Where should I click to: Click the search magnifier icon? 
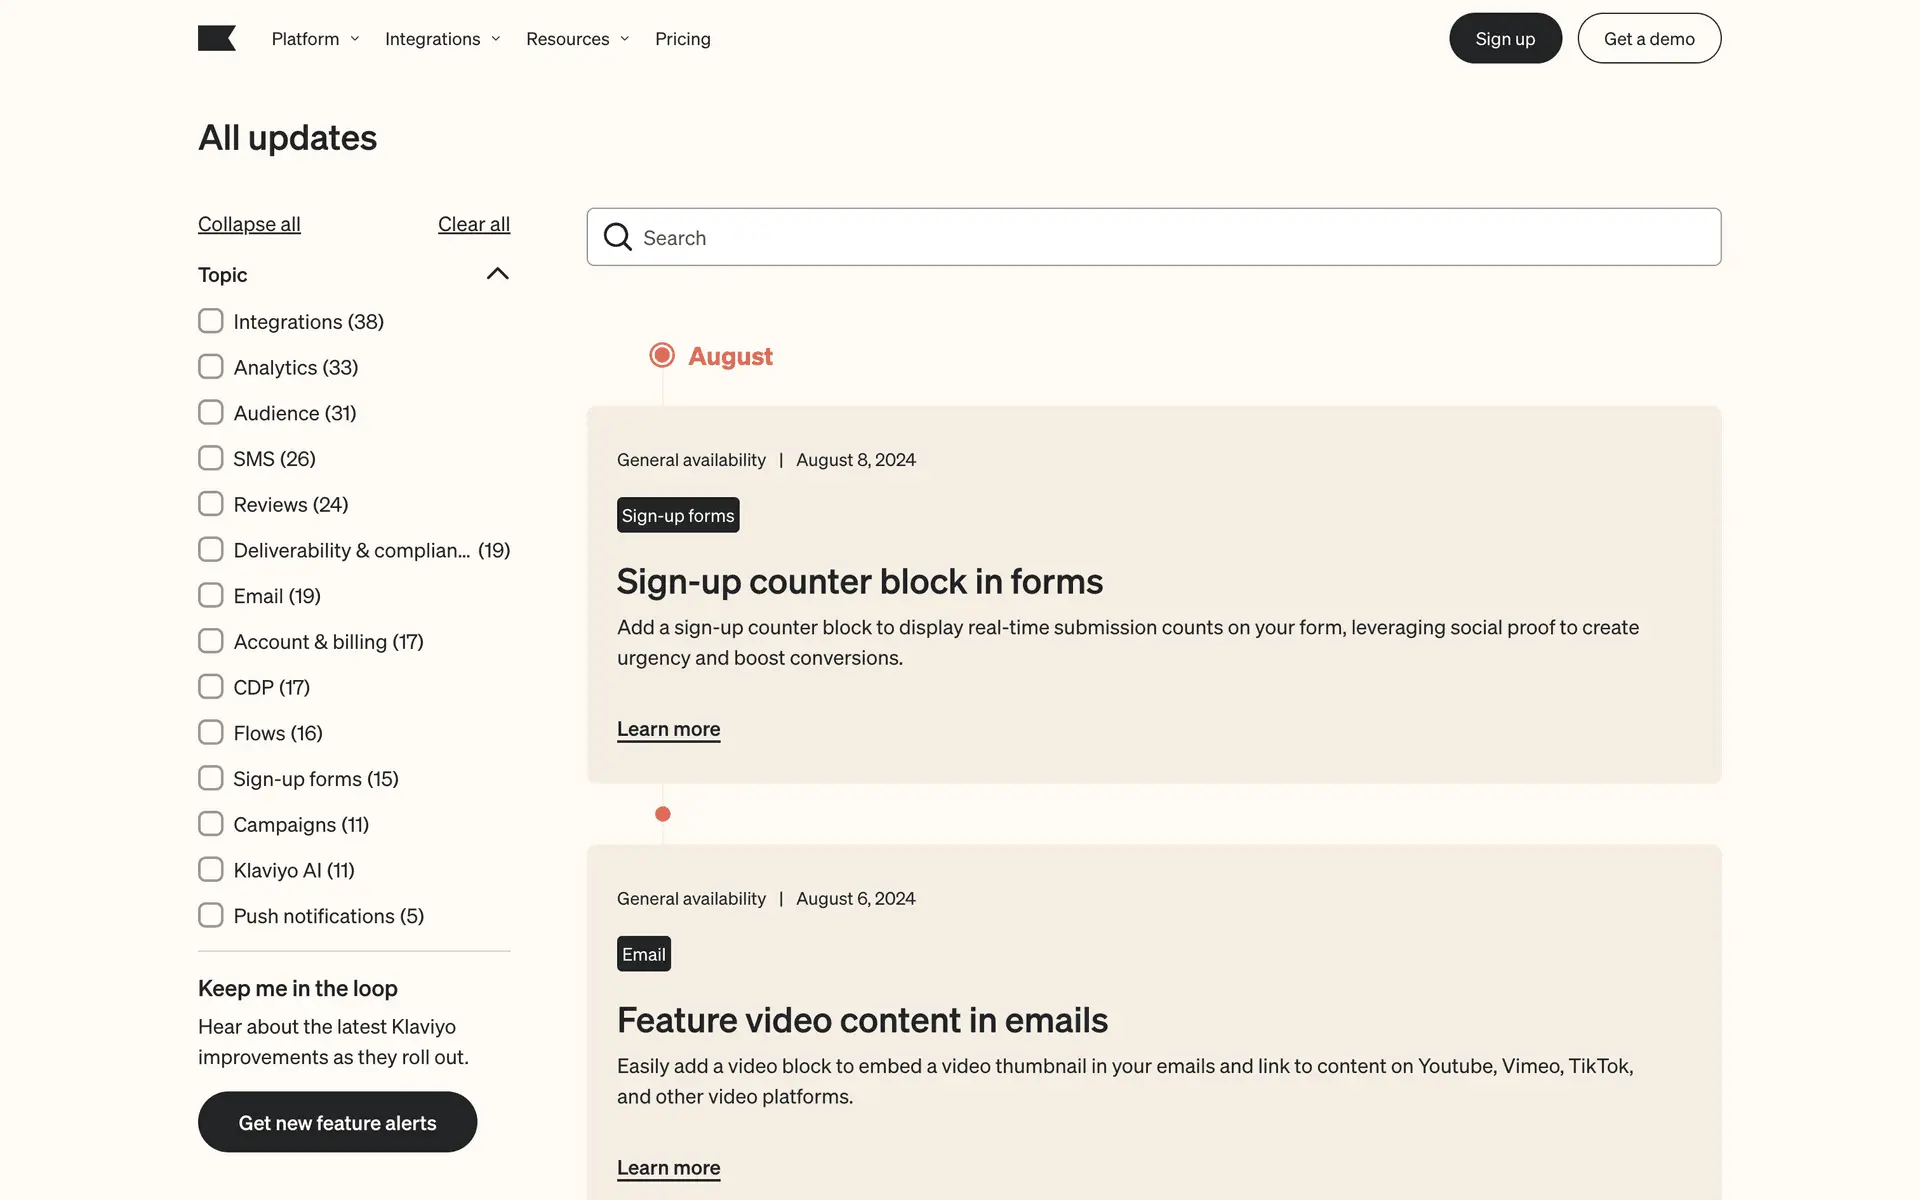click(618, 237)
